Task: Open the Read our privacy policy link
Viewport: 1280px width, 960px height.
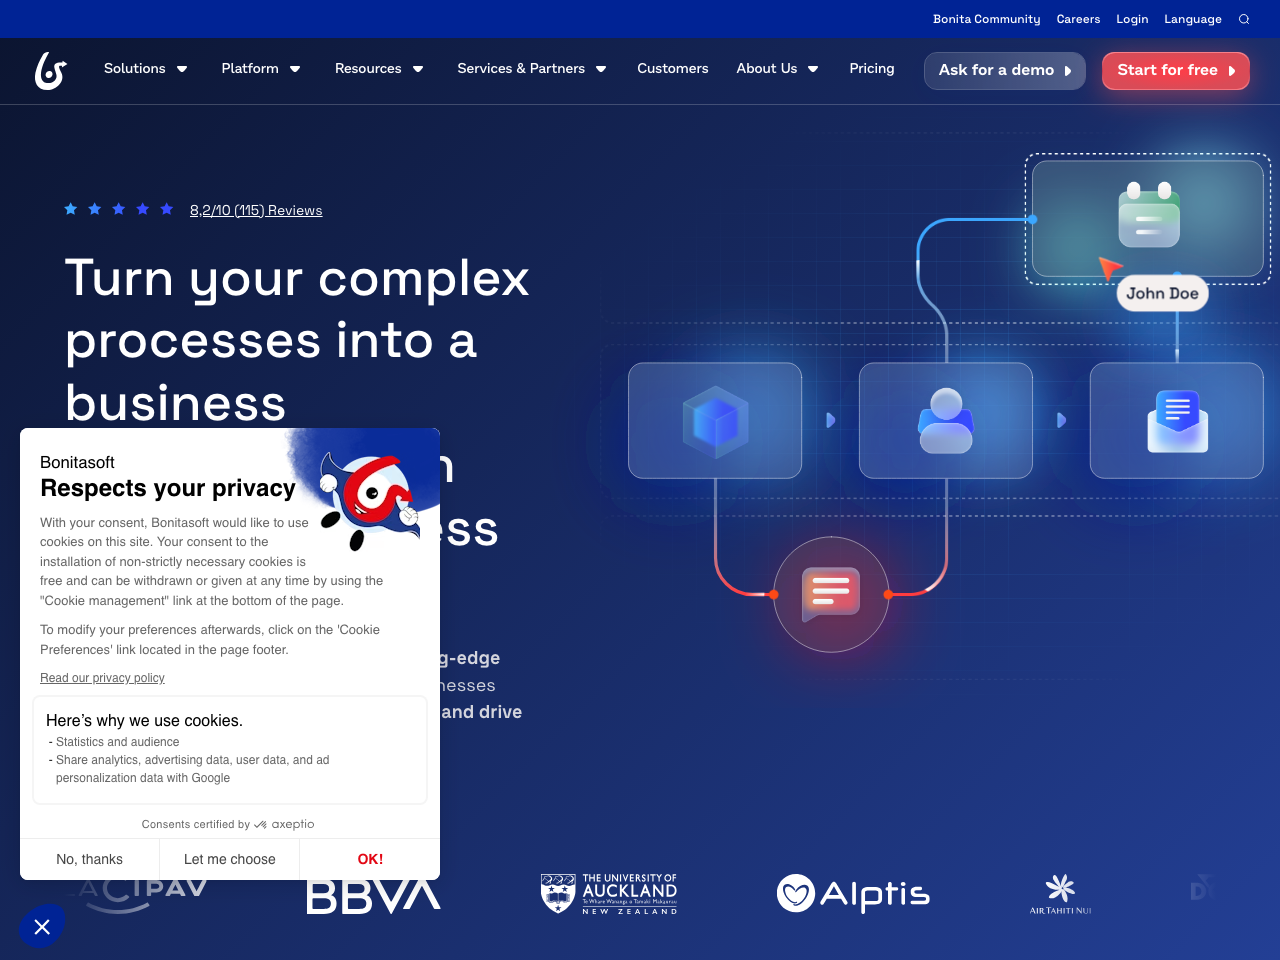Action: pyautogui.click(x=102, y=678)
